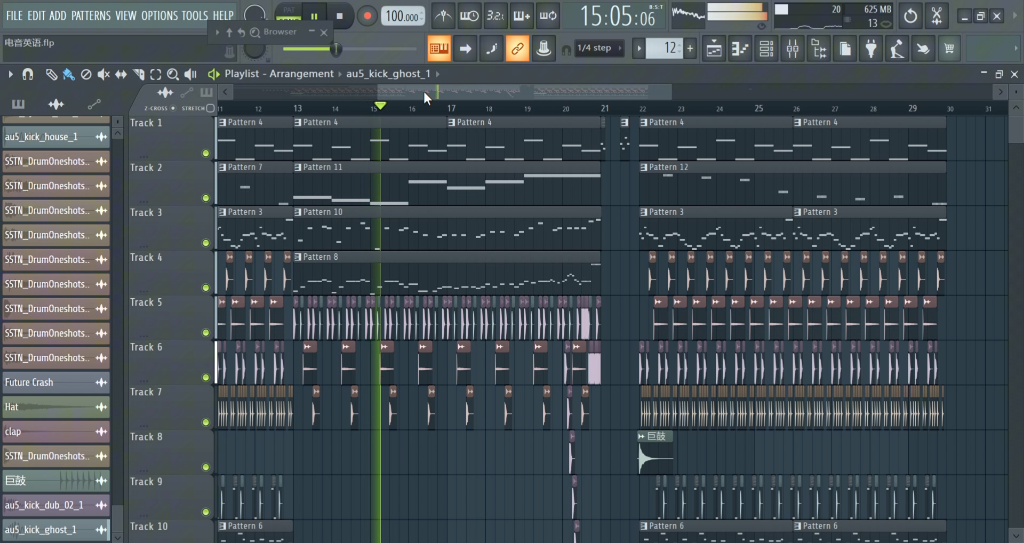Enable the STRETCH checkbox
Viewport: 1024px width, 543px height.
[x=210, y=108]
